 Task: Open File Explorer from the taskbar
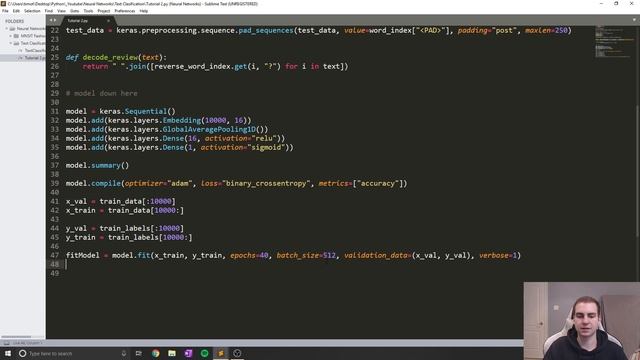point(172,353)
